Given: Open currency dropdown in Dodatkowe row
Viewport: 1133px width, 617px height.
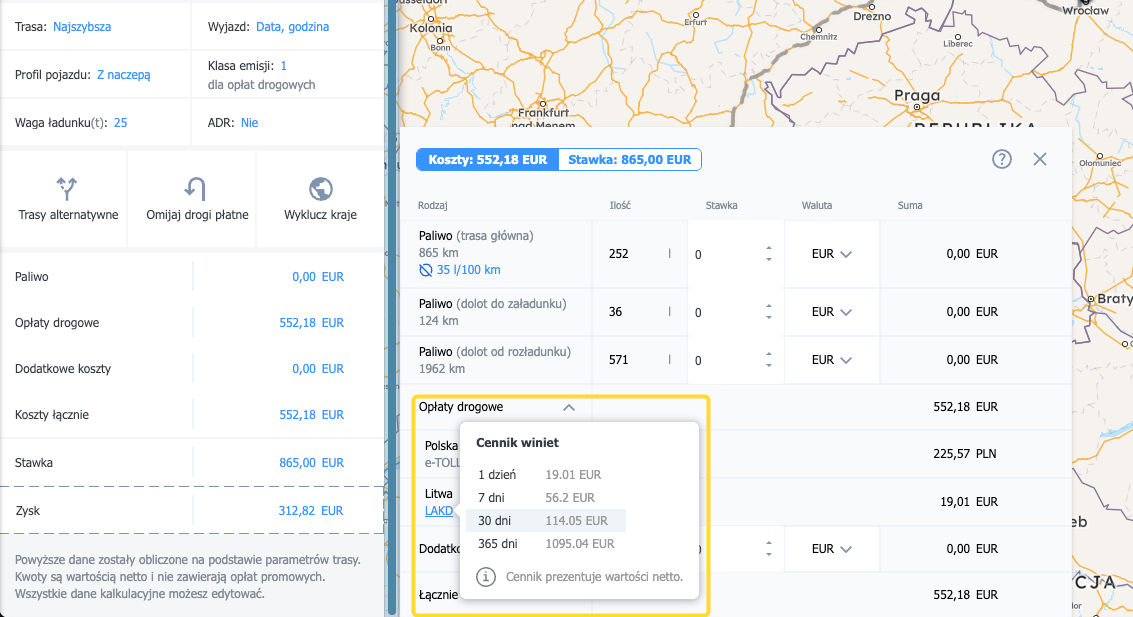Looking at the screenshot, I should coord(831,549).
